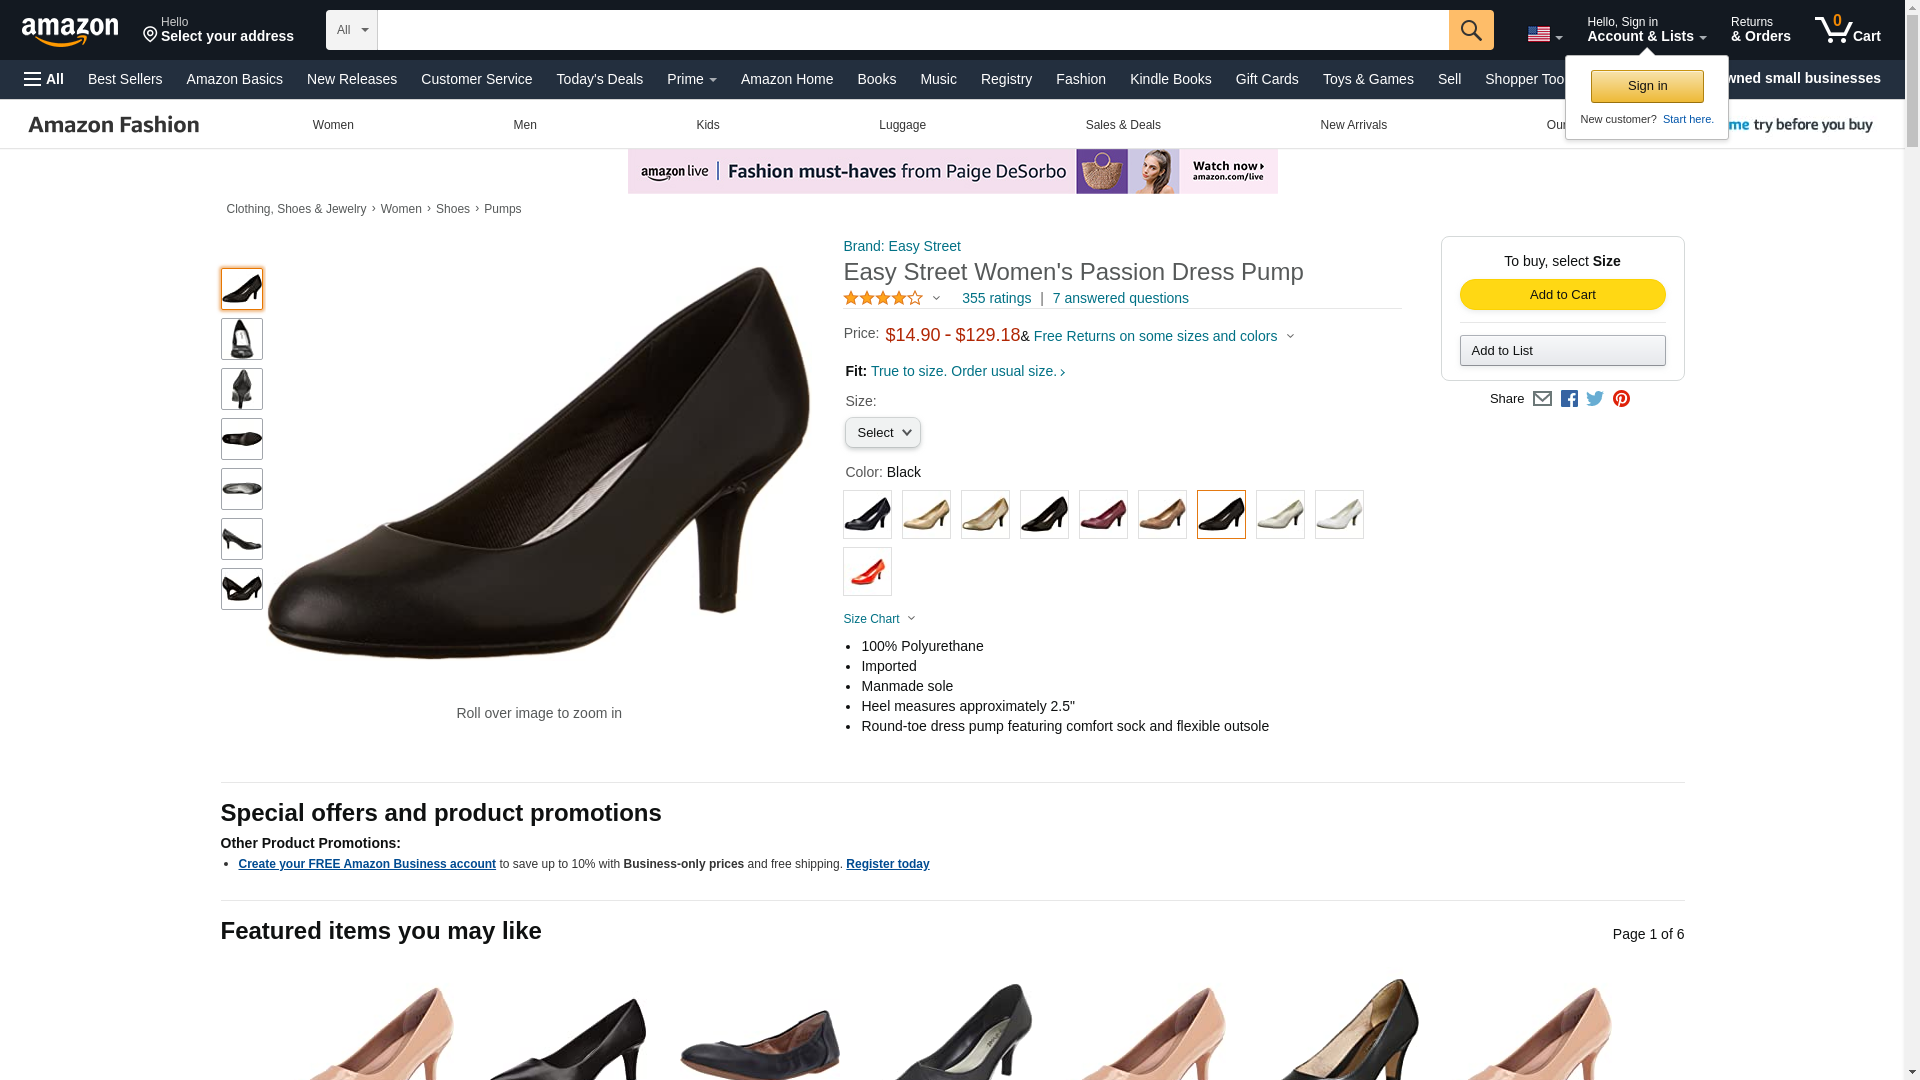
Task: Open the Women fashion tab
Action: point(333,125)
